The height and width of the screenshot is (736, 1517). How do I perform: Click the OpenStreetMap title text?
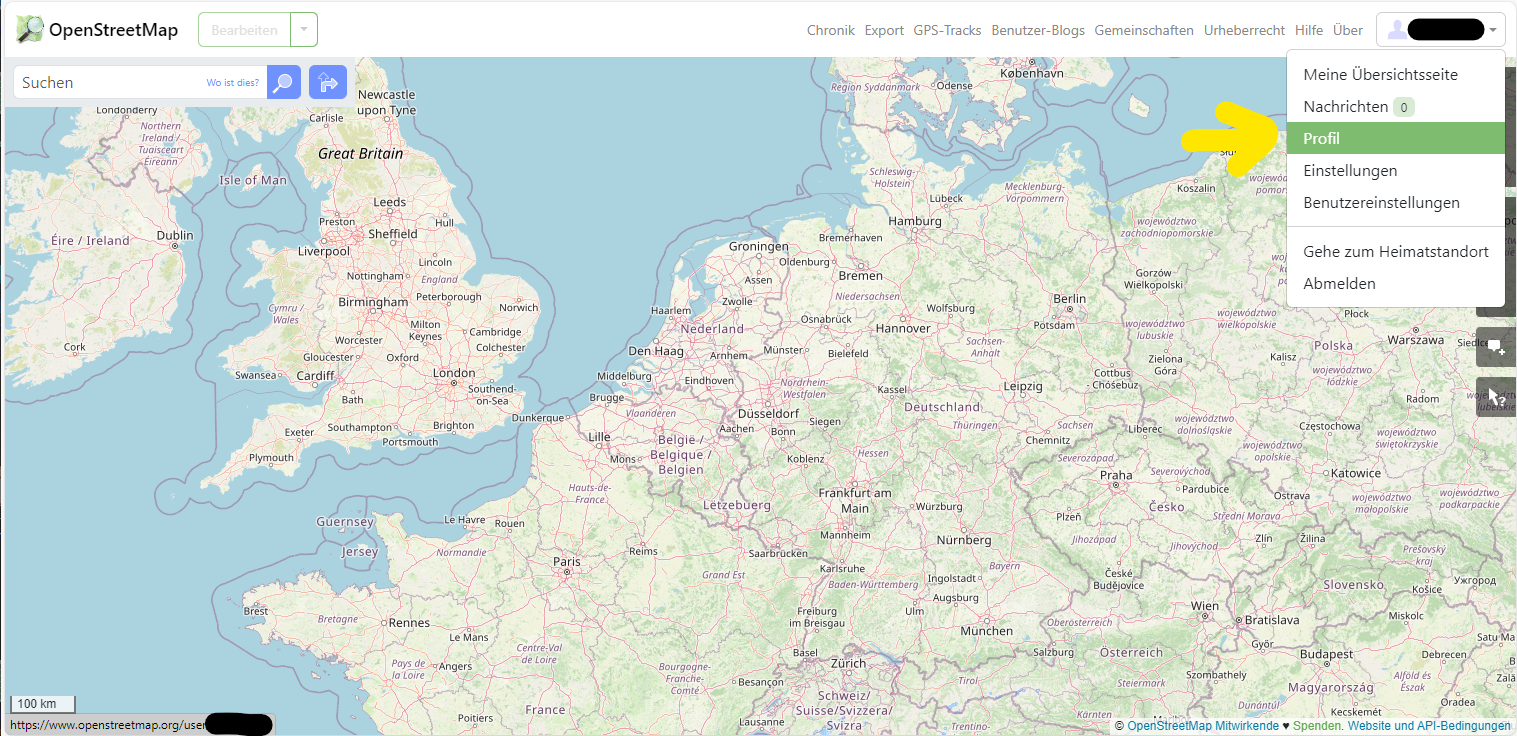[113, 30]
